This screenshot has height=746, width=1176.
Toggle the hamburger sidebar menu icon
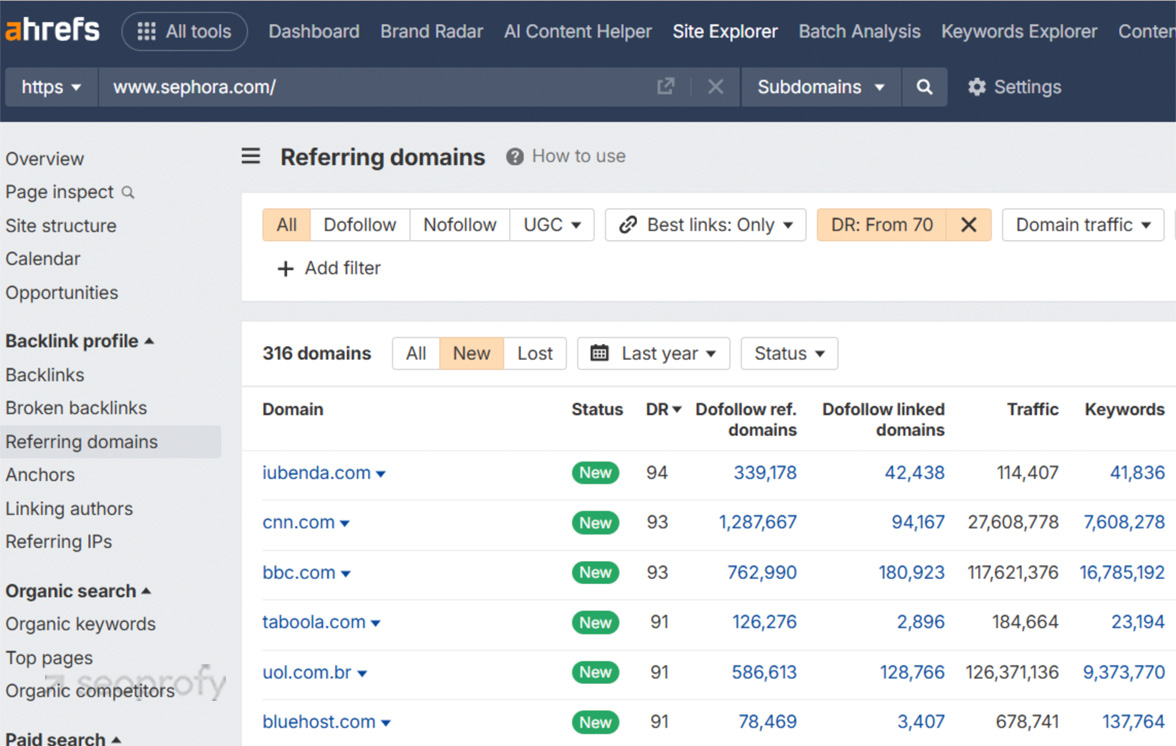[250, 156]
